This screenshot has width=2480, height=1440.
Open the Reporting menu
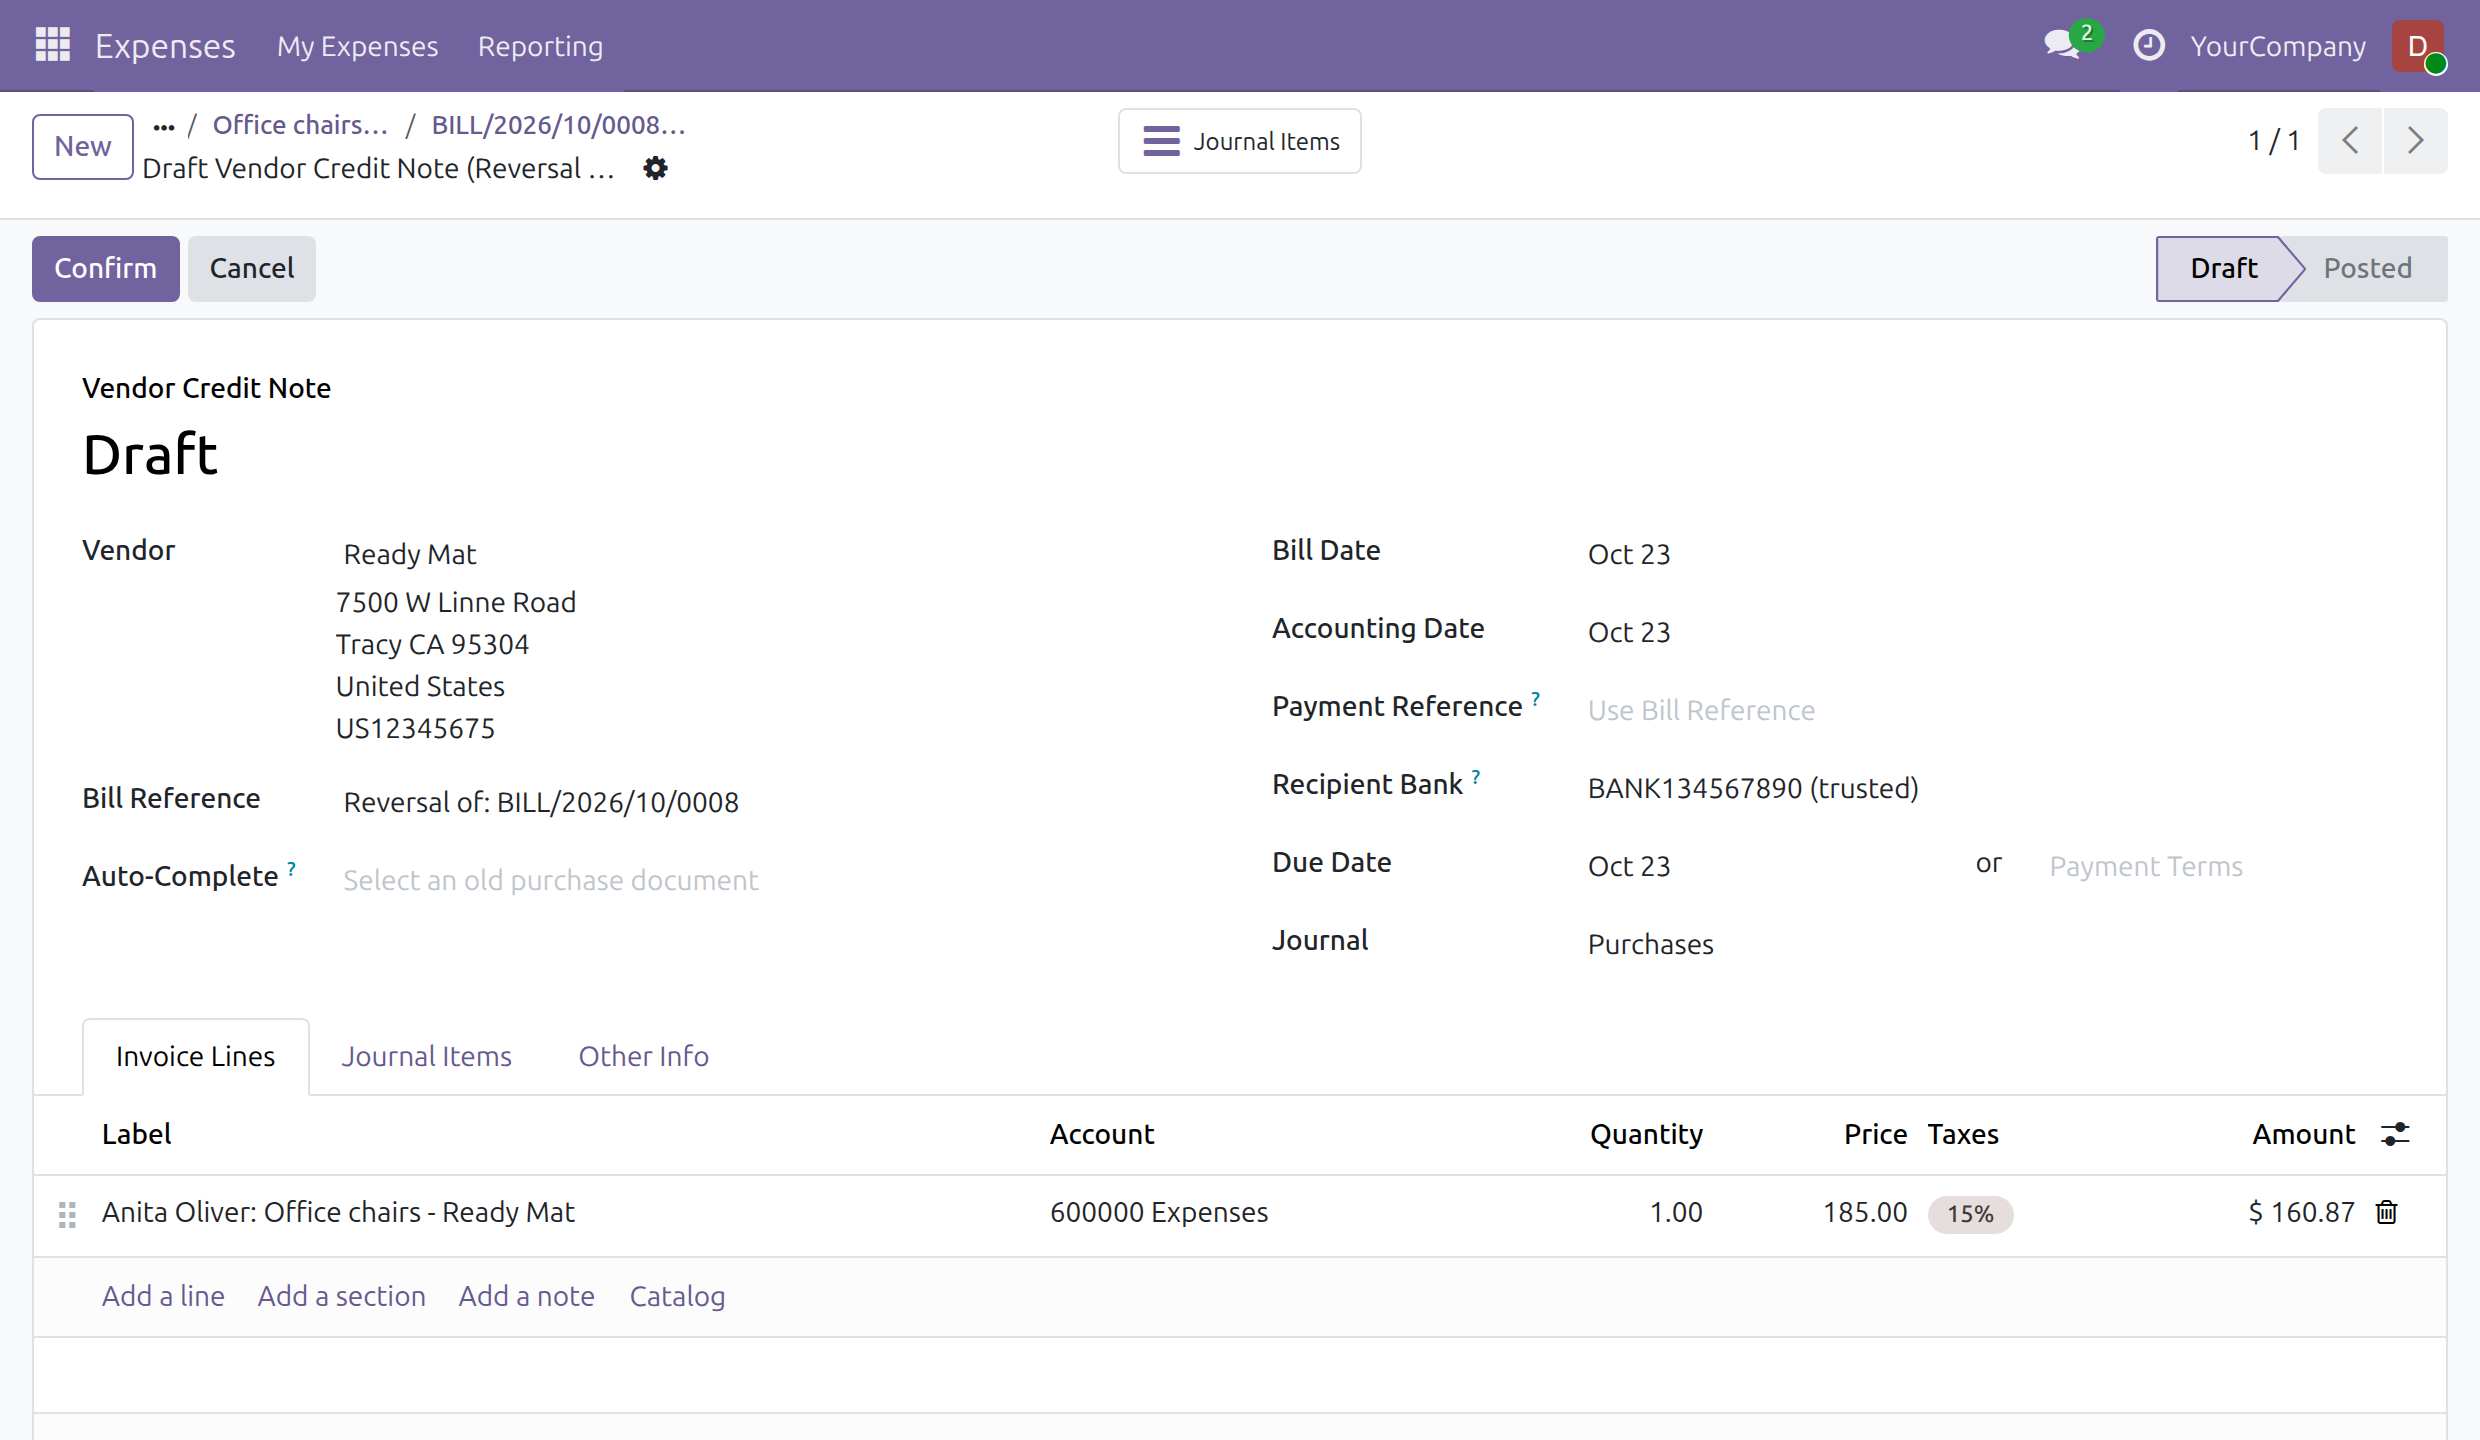pos(540,46)
